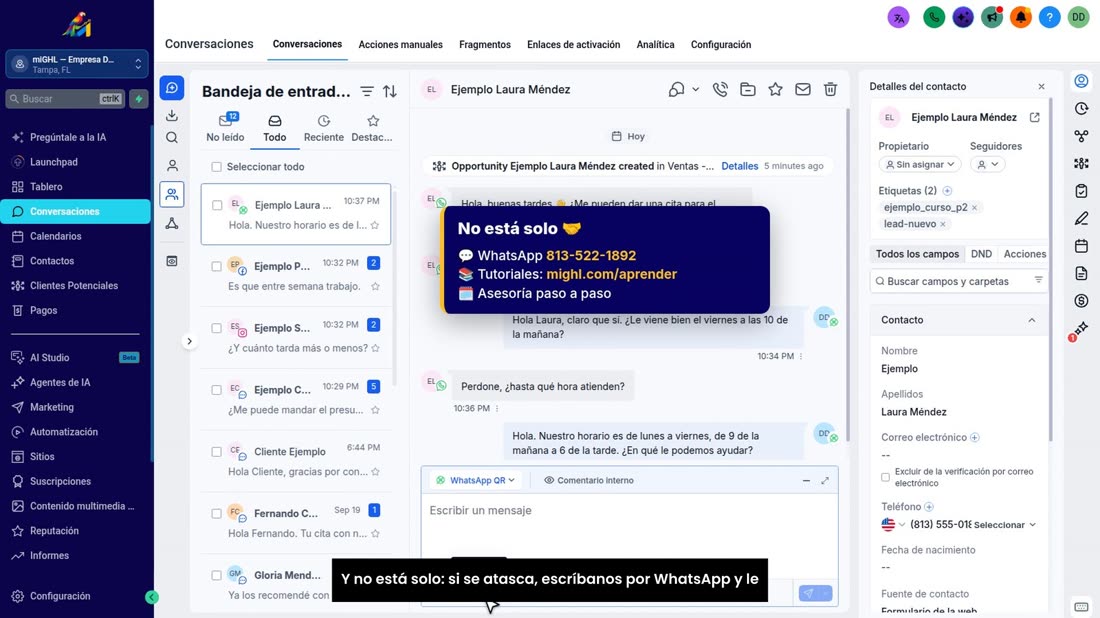1100x618 pixels.
Task: Open the orange notifications bell
Action: (x=1021, y=17)
